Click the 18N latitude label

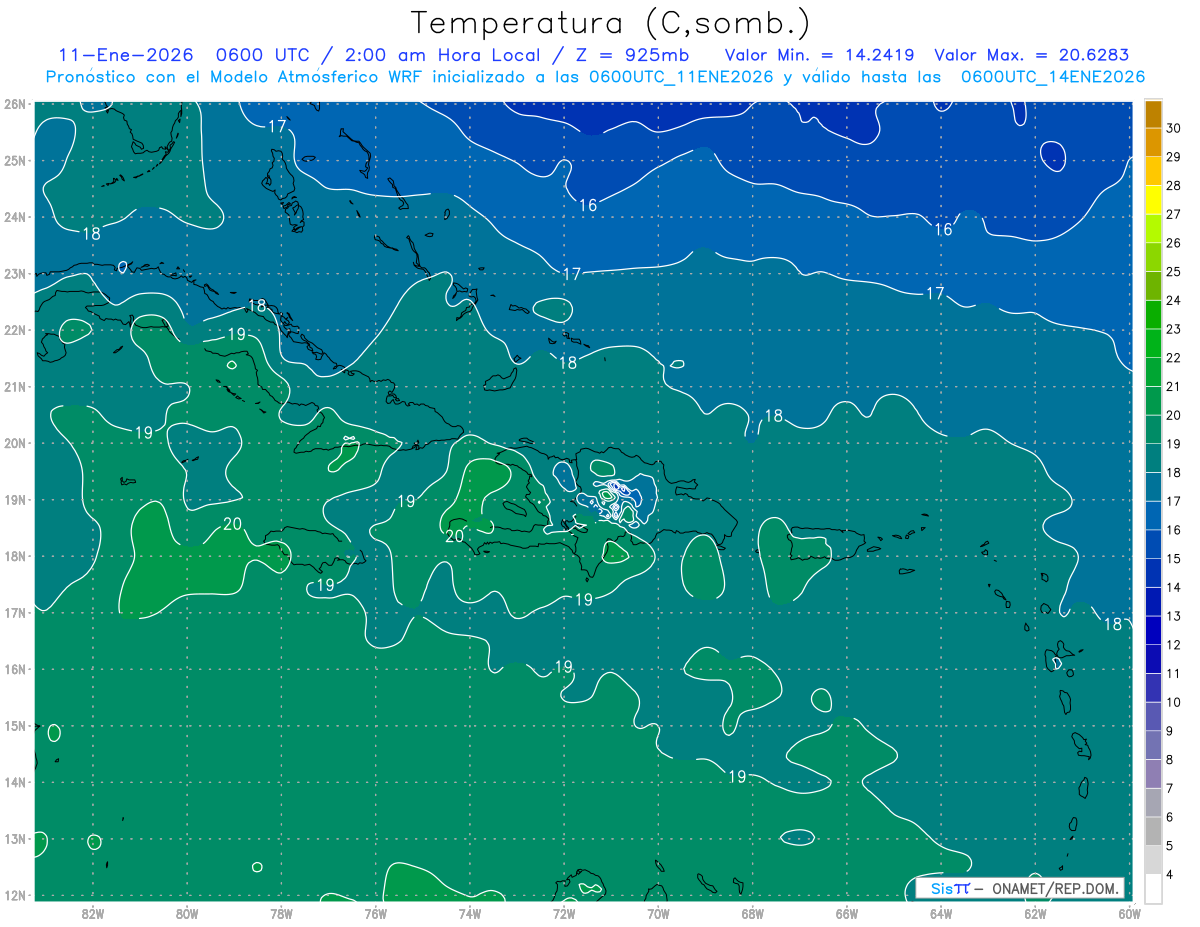click(15, 556)
